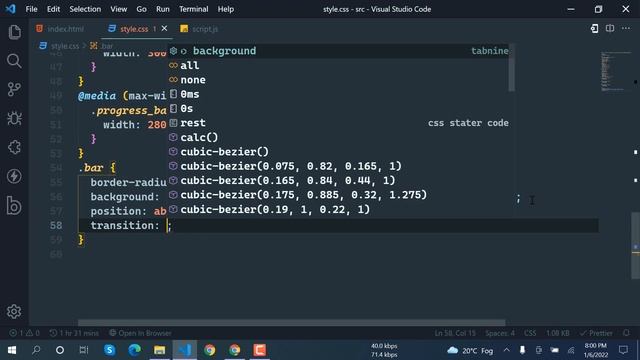
Task: Open the Windows Start menu
Action: (x=12, y=350)
